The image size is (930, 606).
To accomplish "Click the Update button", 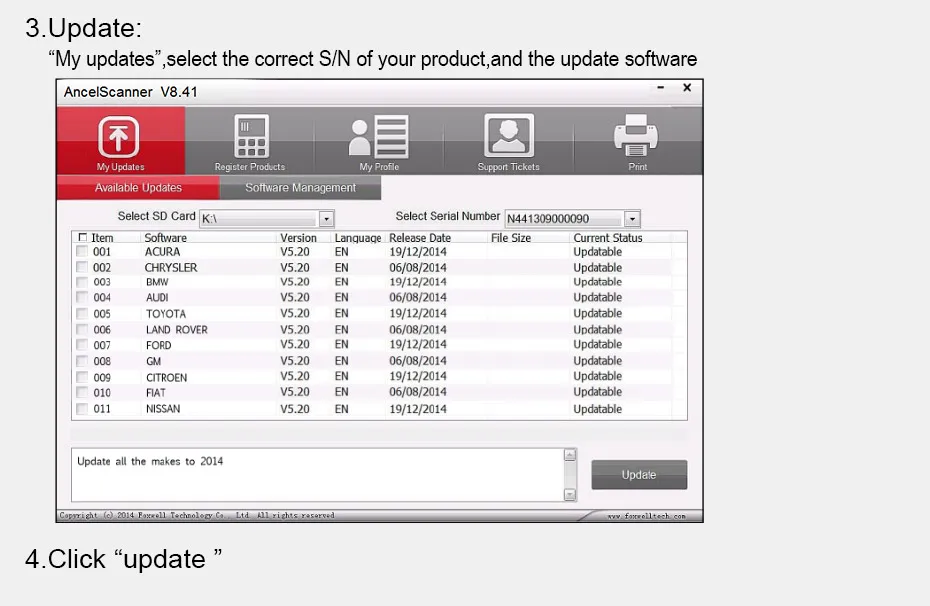I will point(639,474).
